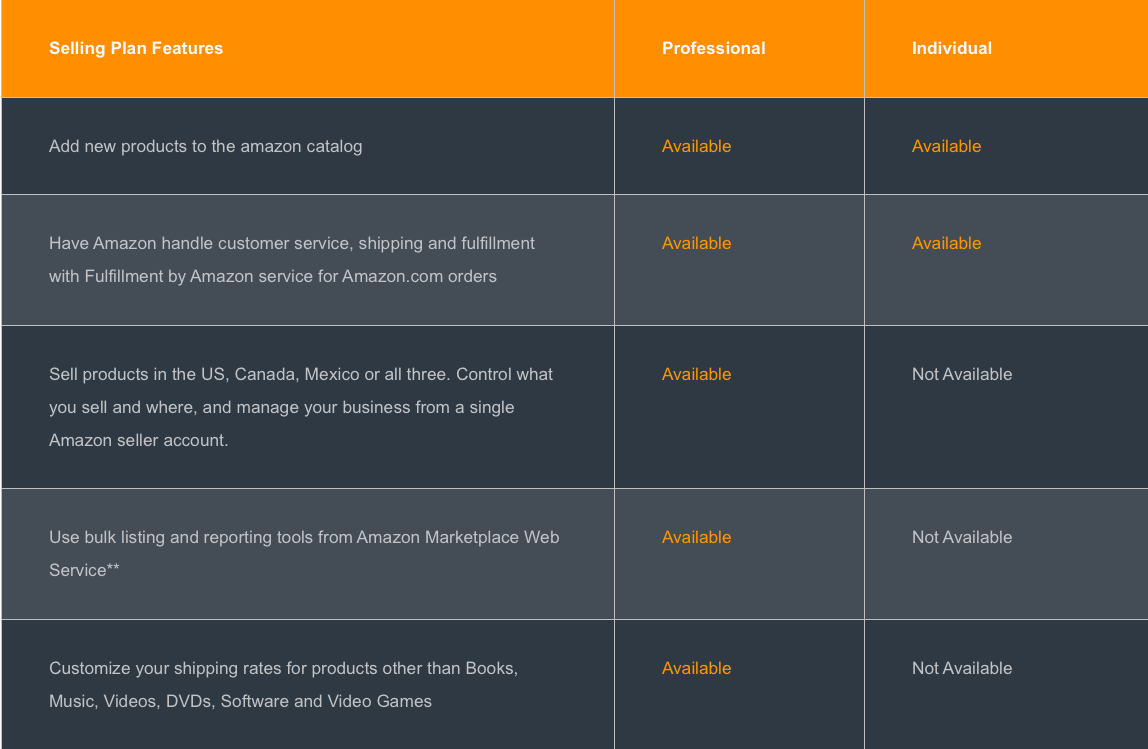This screenshot has height=749, width=1148.
Task: Click the 'Amazon seller account.' text line
Action: [x=138, y=440]
